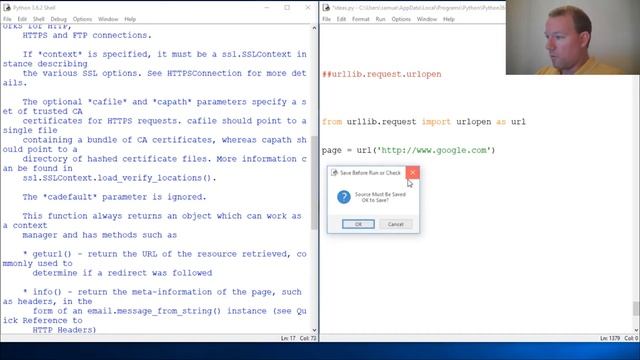Click the Python Shell vertical scrollbar thumb

point(314,182)
